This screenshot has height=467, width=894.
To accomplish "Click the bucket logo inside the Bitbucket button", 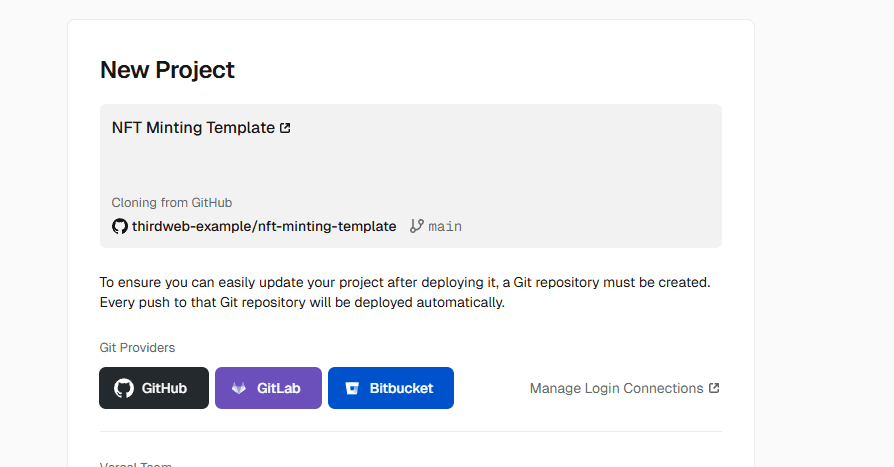I will [352, 388].
